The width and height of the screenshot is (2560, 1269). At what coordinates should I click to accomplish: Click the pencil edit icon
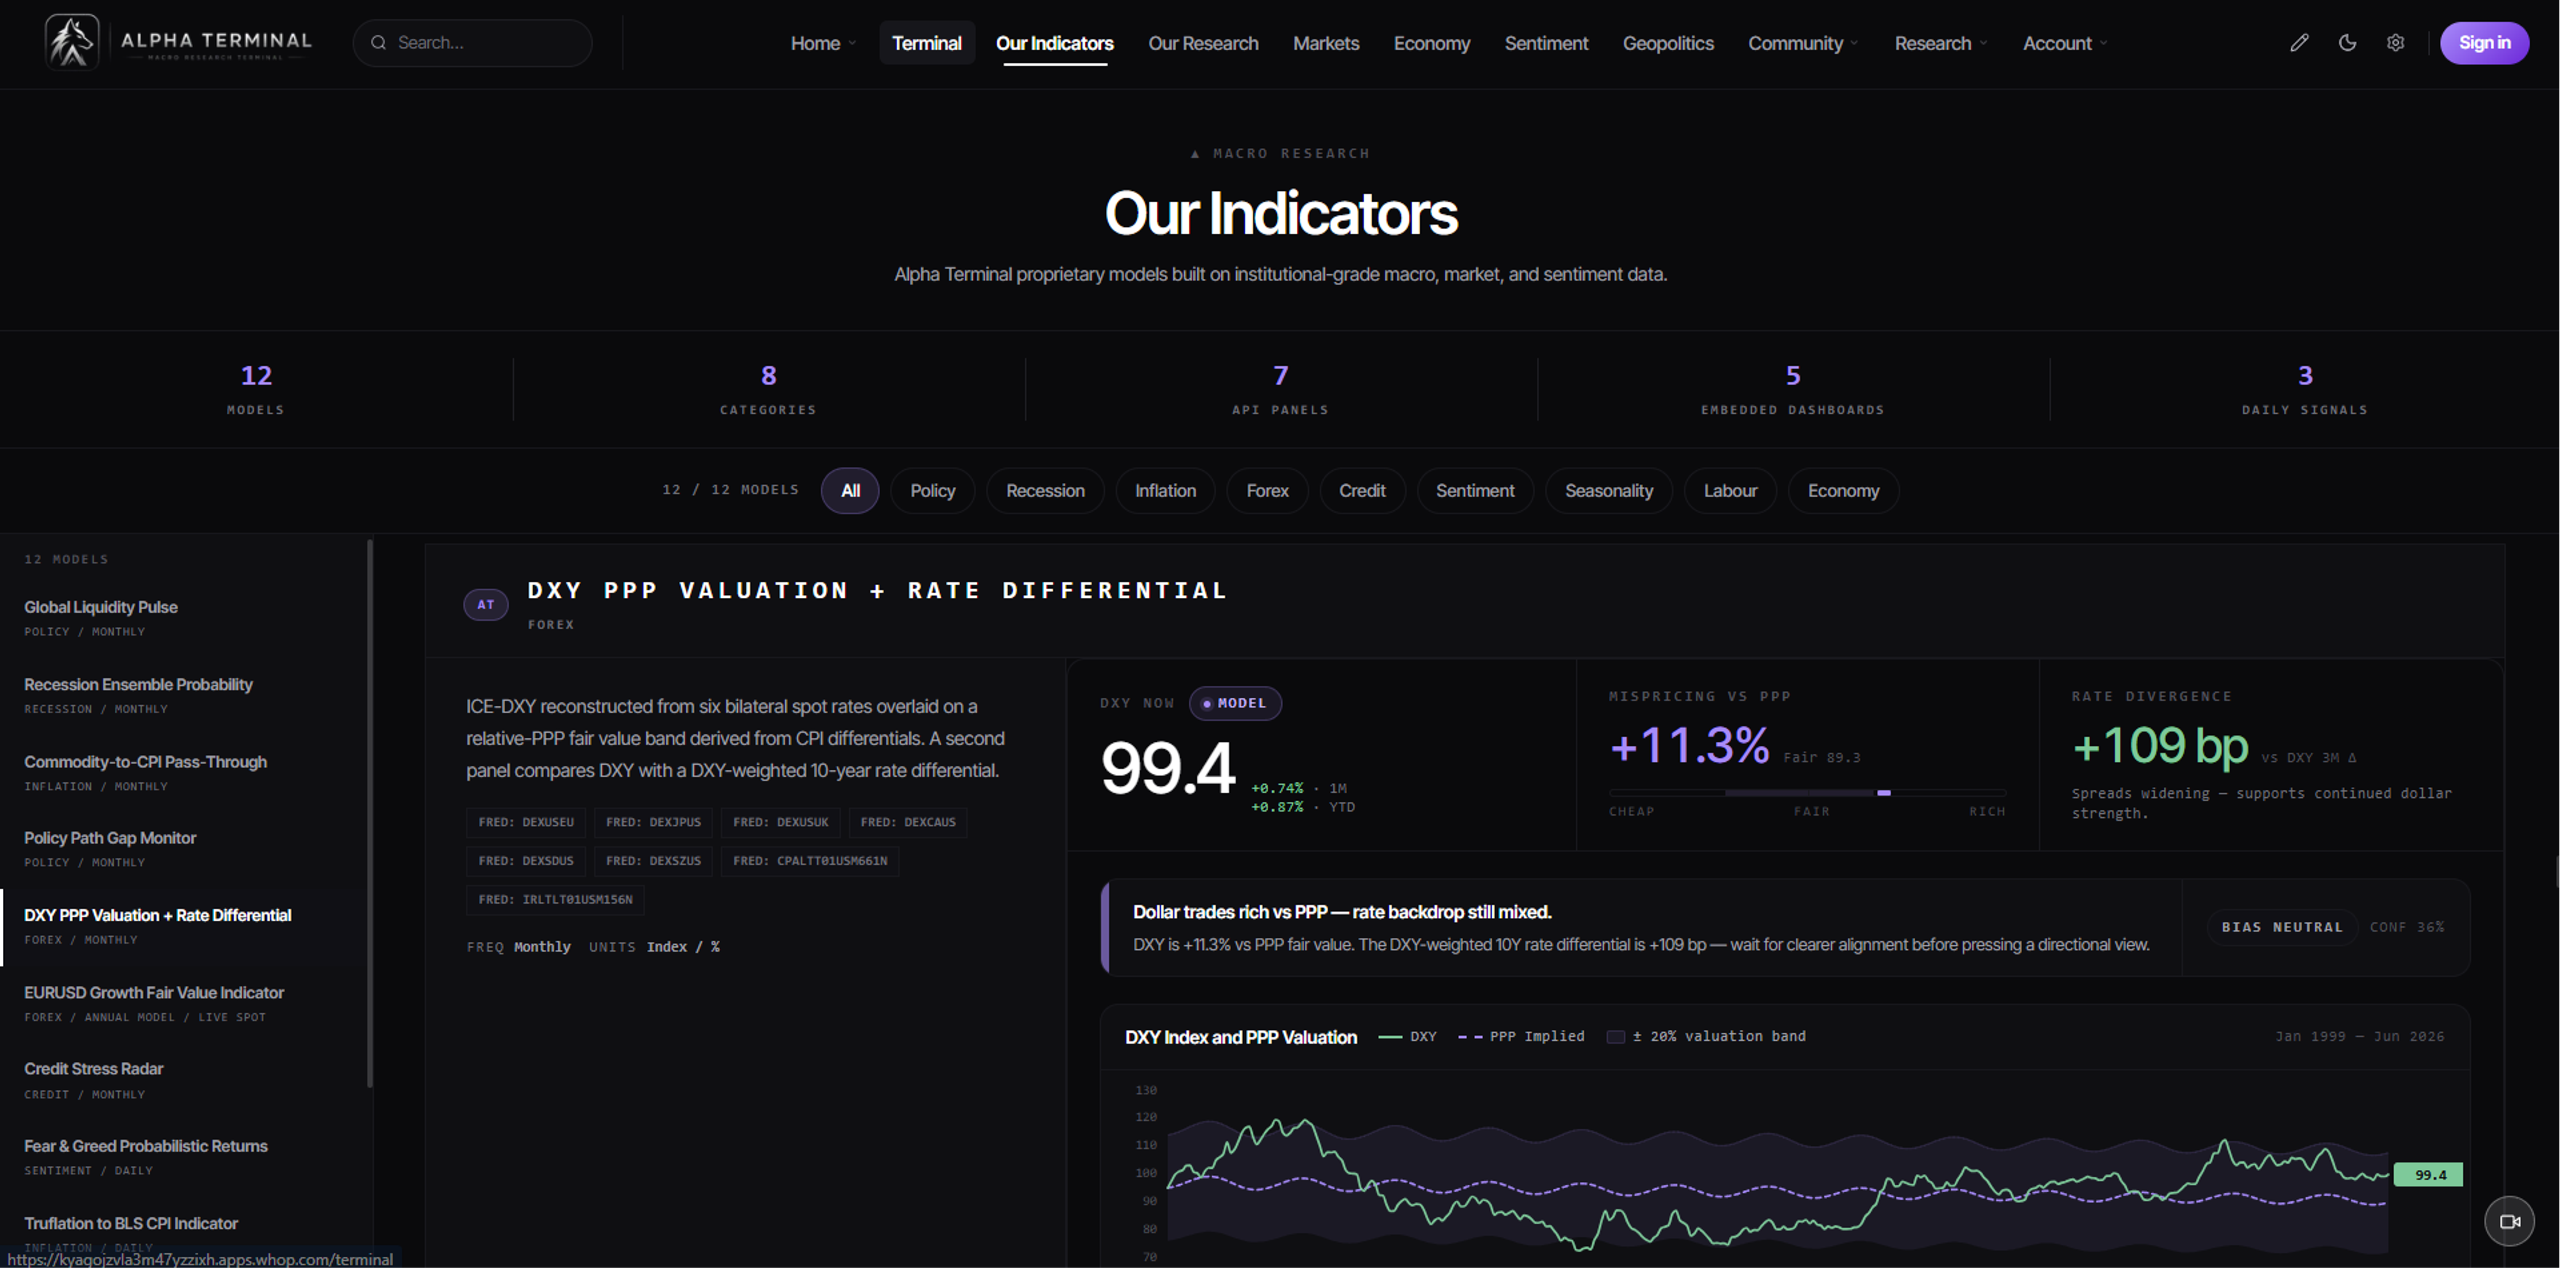[2299, 43]
